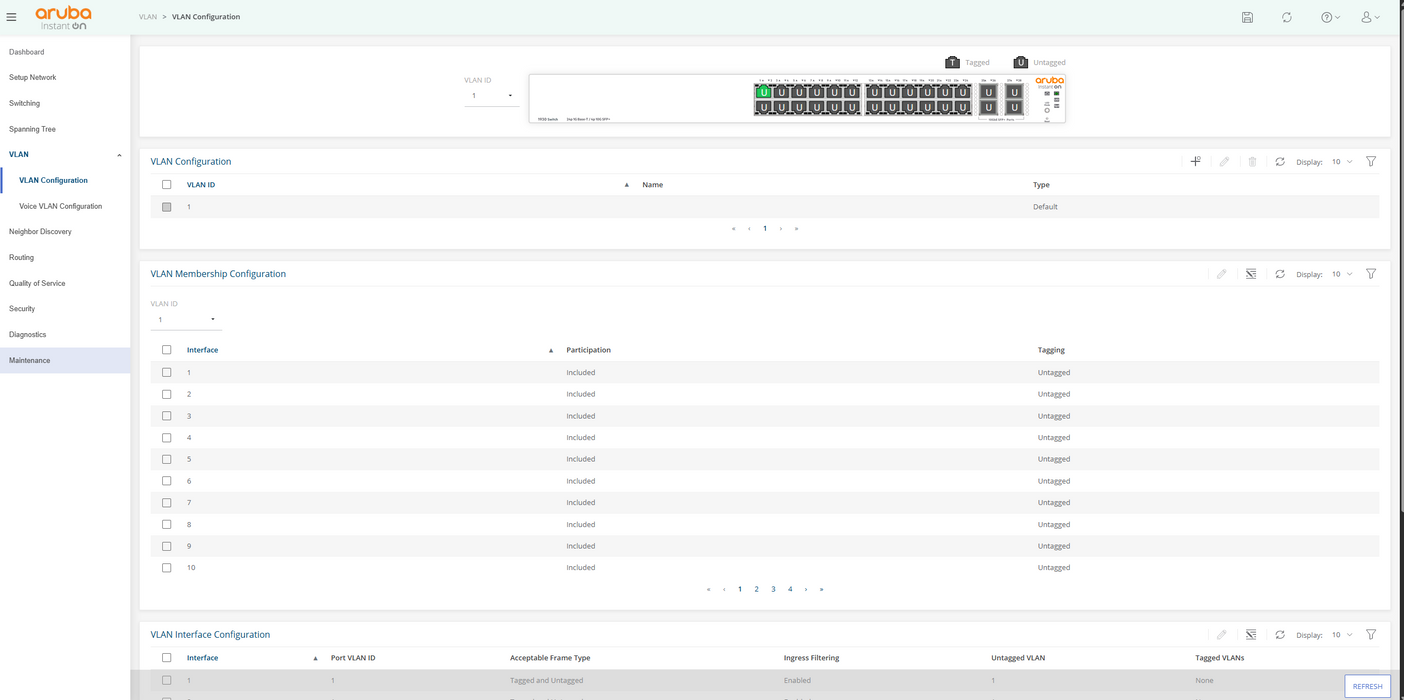
Task: Refresh the VLAN Interface Configuration table
Action: coord(1280,634)
